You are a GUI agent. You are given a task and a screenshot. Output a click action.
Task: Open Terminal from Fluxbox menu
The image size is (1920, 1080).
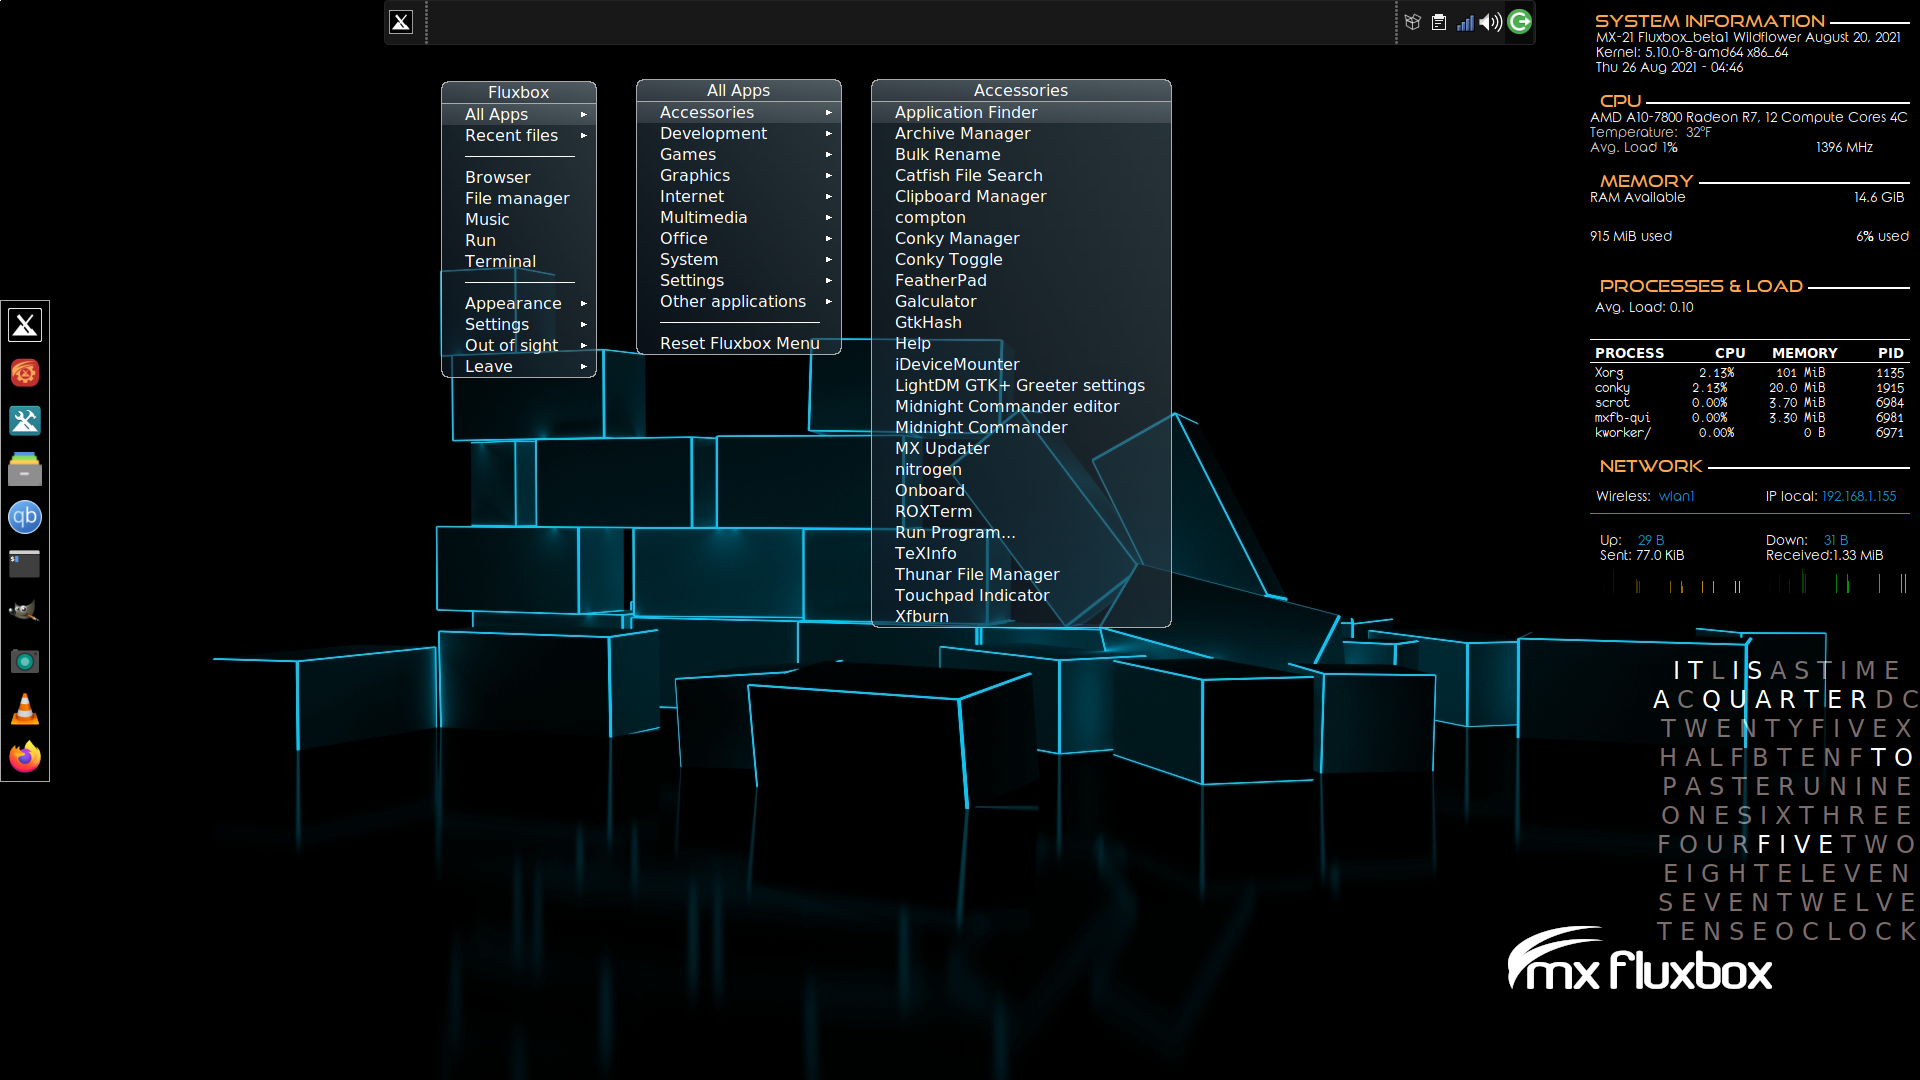518,262
